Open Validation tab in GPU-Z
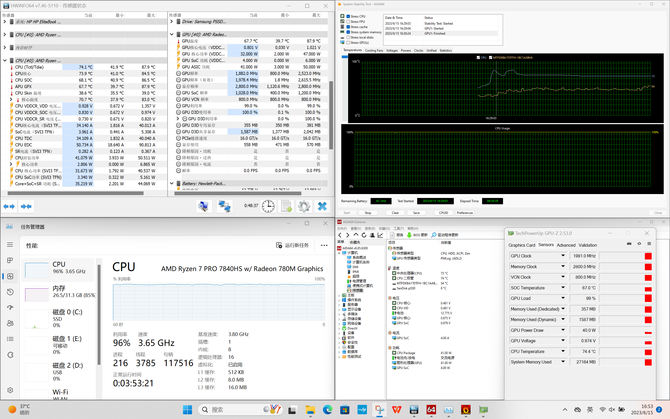Screen dimensions: 670x419 click(x=588, y=245)
